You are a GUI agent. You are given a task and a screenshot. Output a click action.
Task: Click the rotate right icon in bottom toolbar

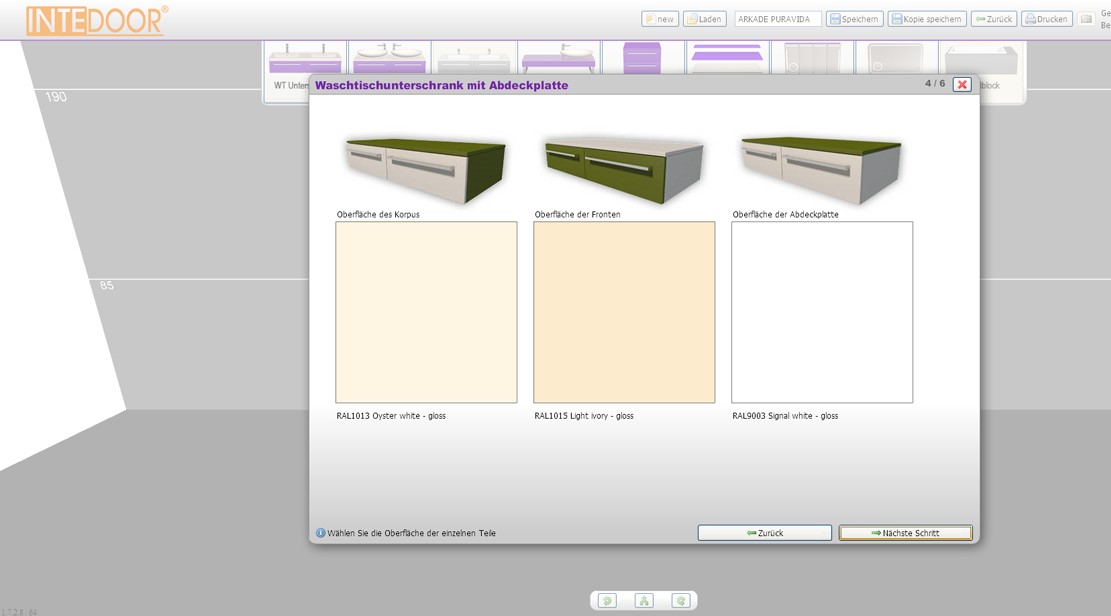(x=681, y=601)
